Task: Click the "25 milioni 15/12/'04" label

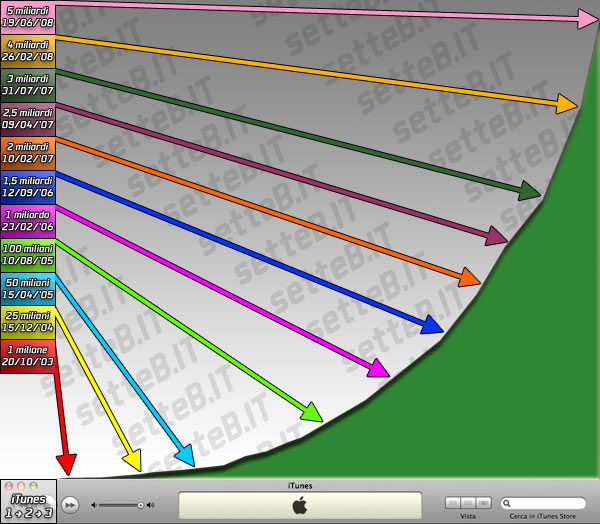Action: point(28,322)
